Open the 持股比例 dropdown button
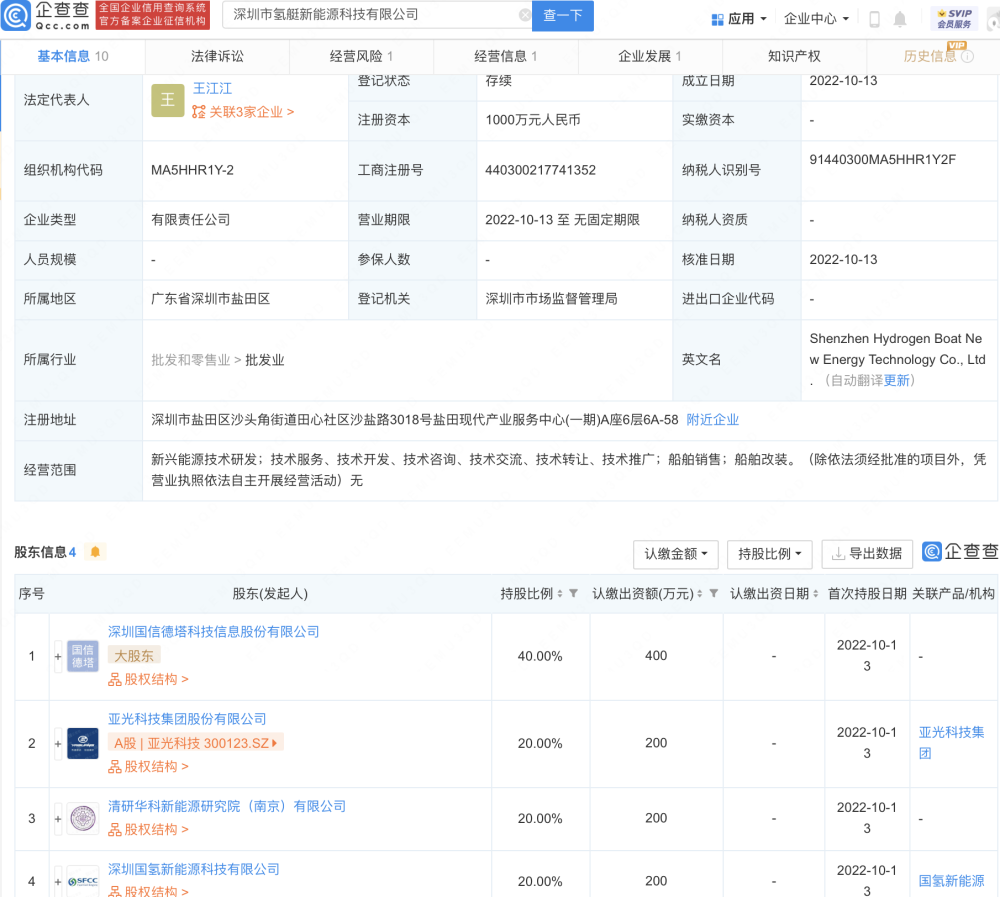The height and width of the screenshot is (897, 1000). pyautogui.click(x=770, y=553)
